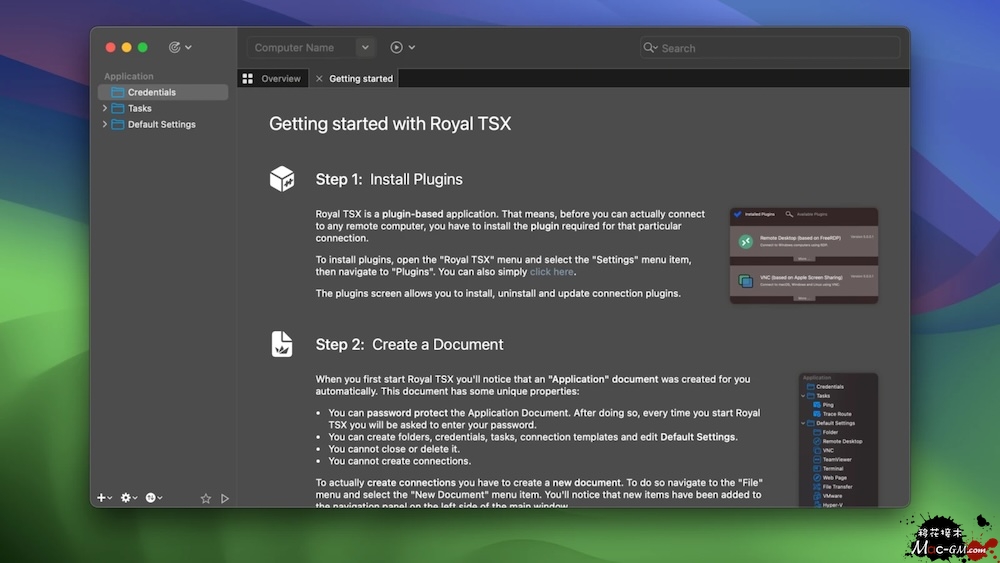Open the gear actions menu in sidebar footer
Screen dimensions: 1000x563
coord(128,498)
